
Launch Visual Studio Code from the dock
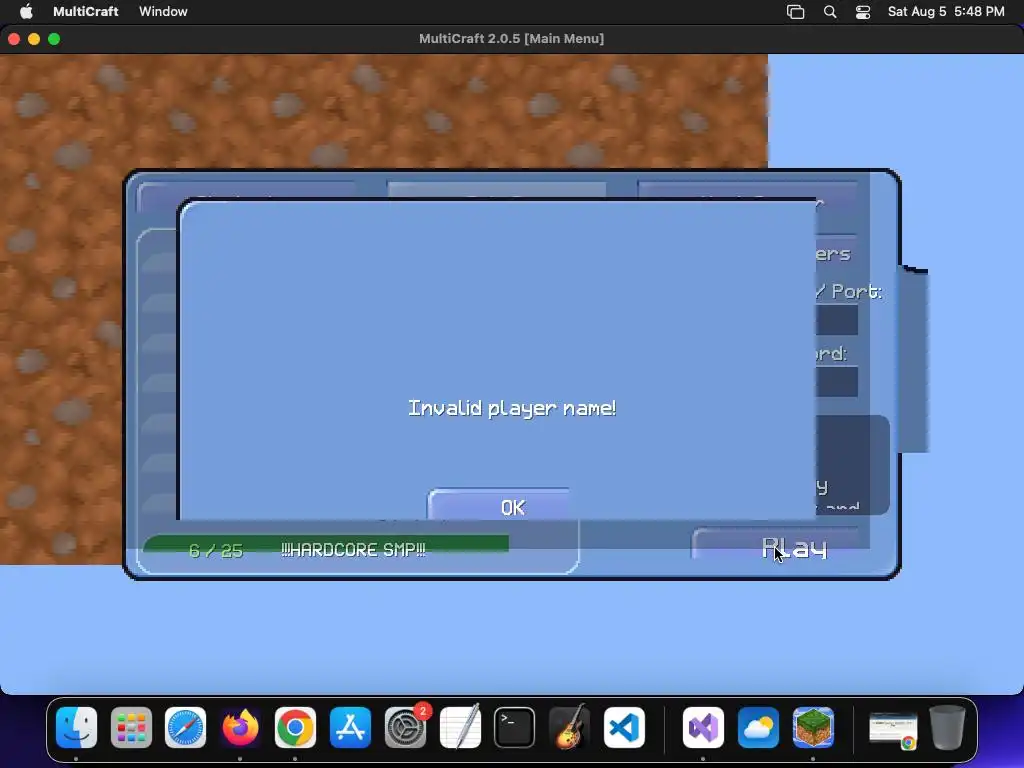(x=624, y=727)
